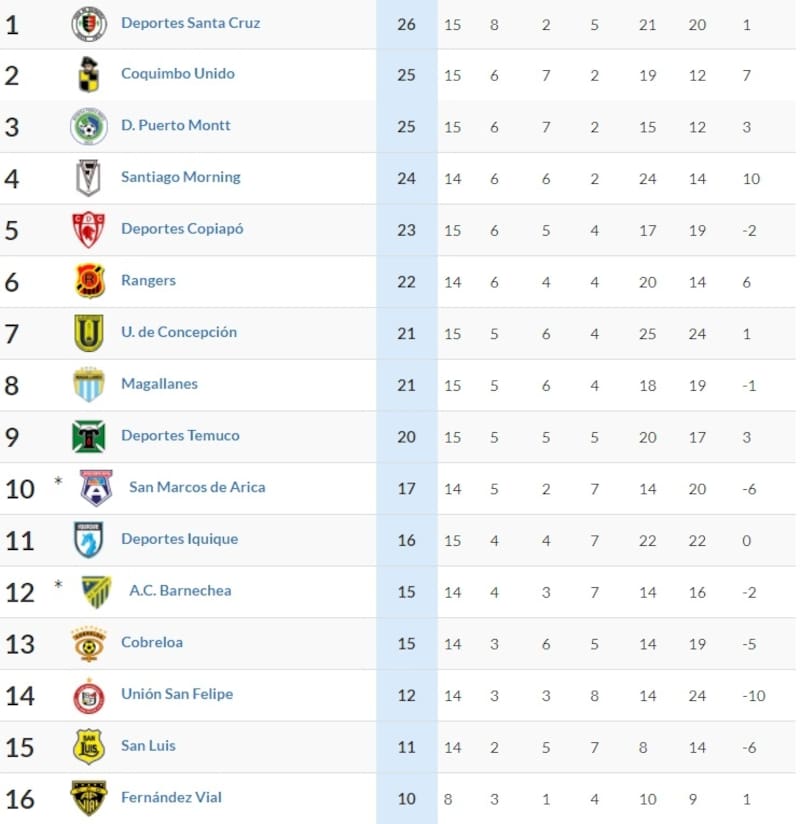Click the D. Puerto Montt round badge
The height and width of the screenshot is (824, 800).
tap(89, 127)
